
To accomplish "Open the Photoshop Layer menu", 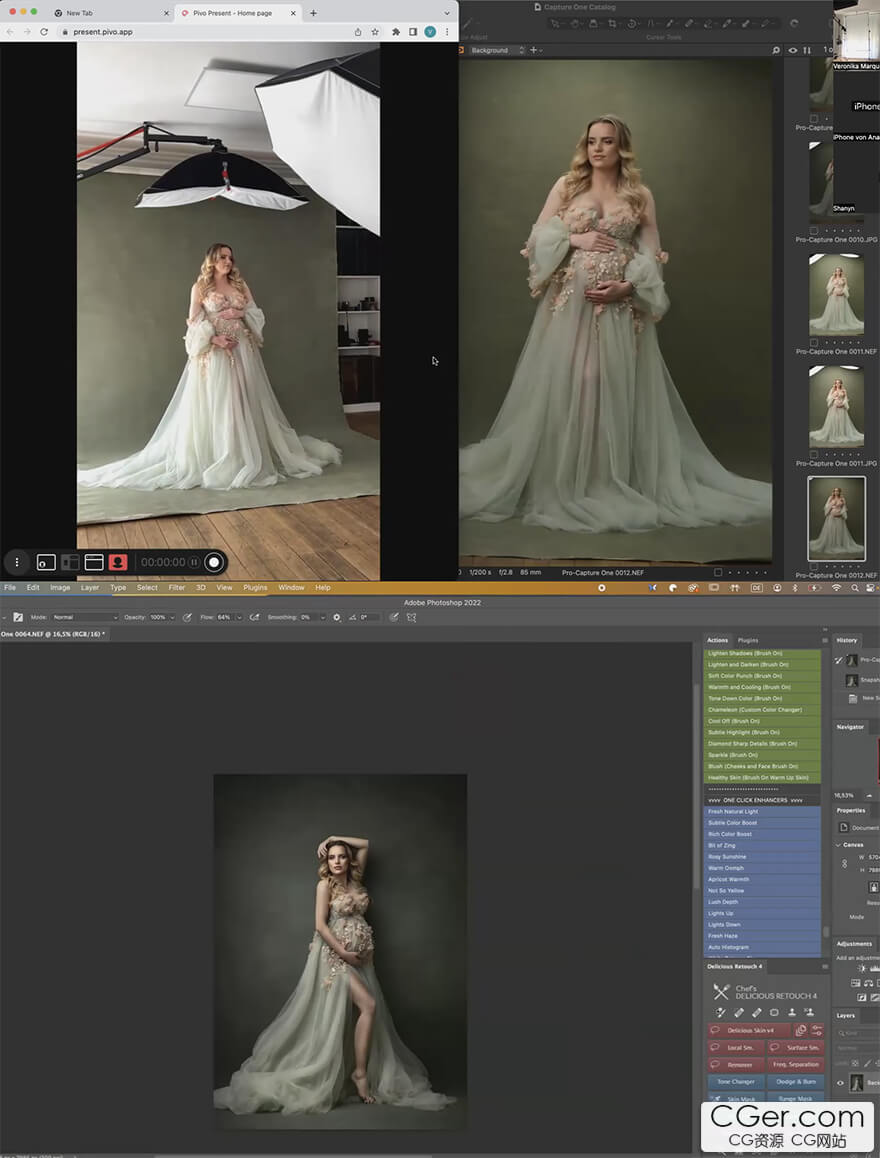I will click(x=90, y=588).
